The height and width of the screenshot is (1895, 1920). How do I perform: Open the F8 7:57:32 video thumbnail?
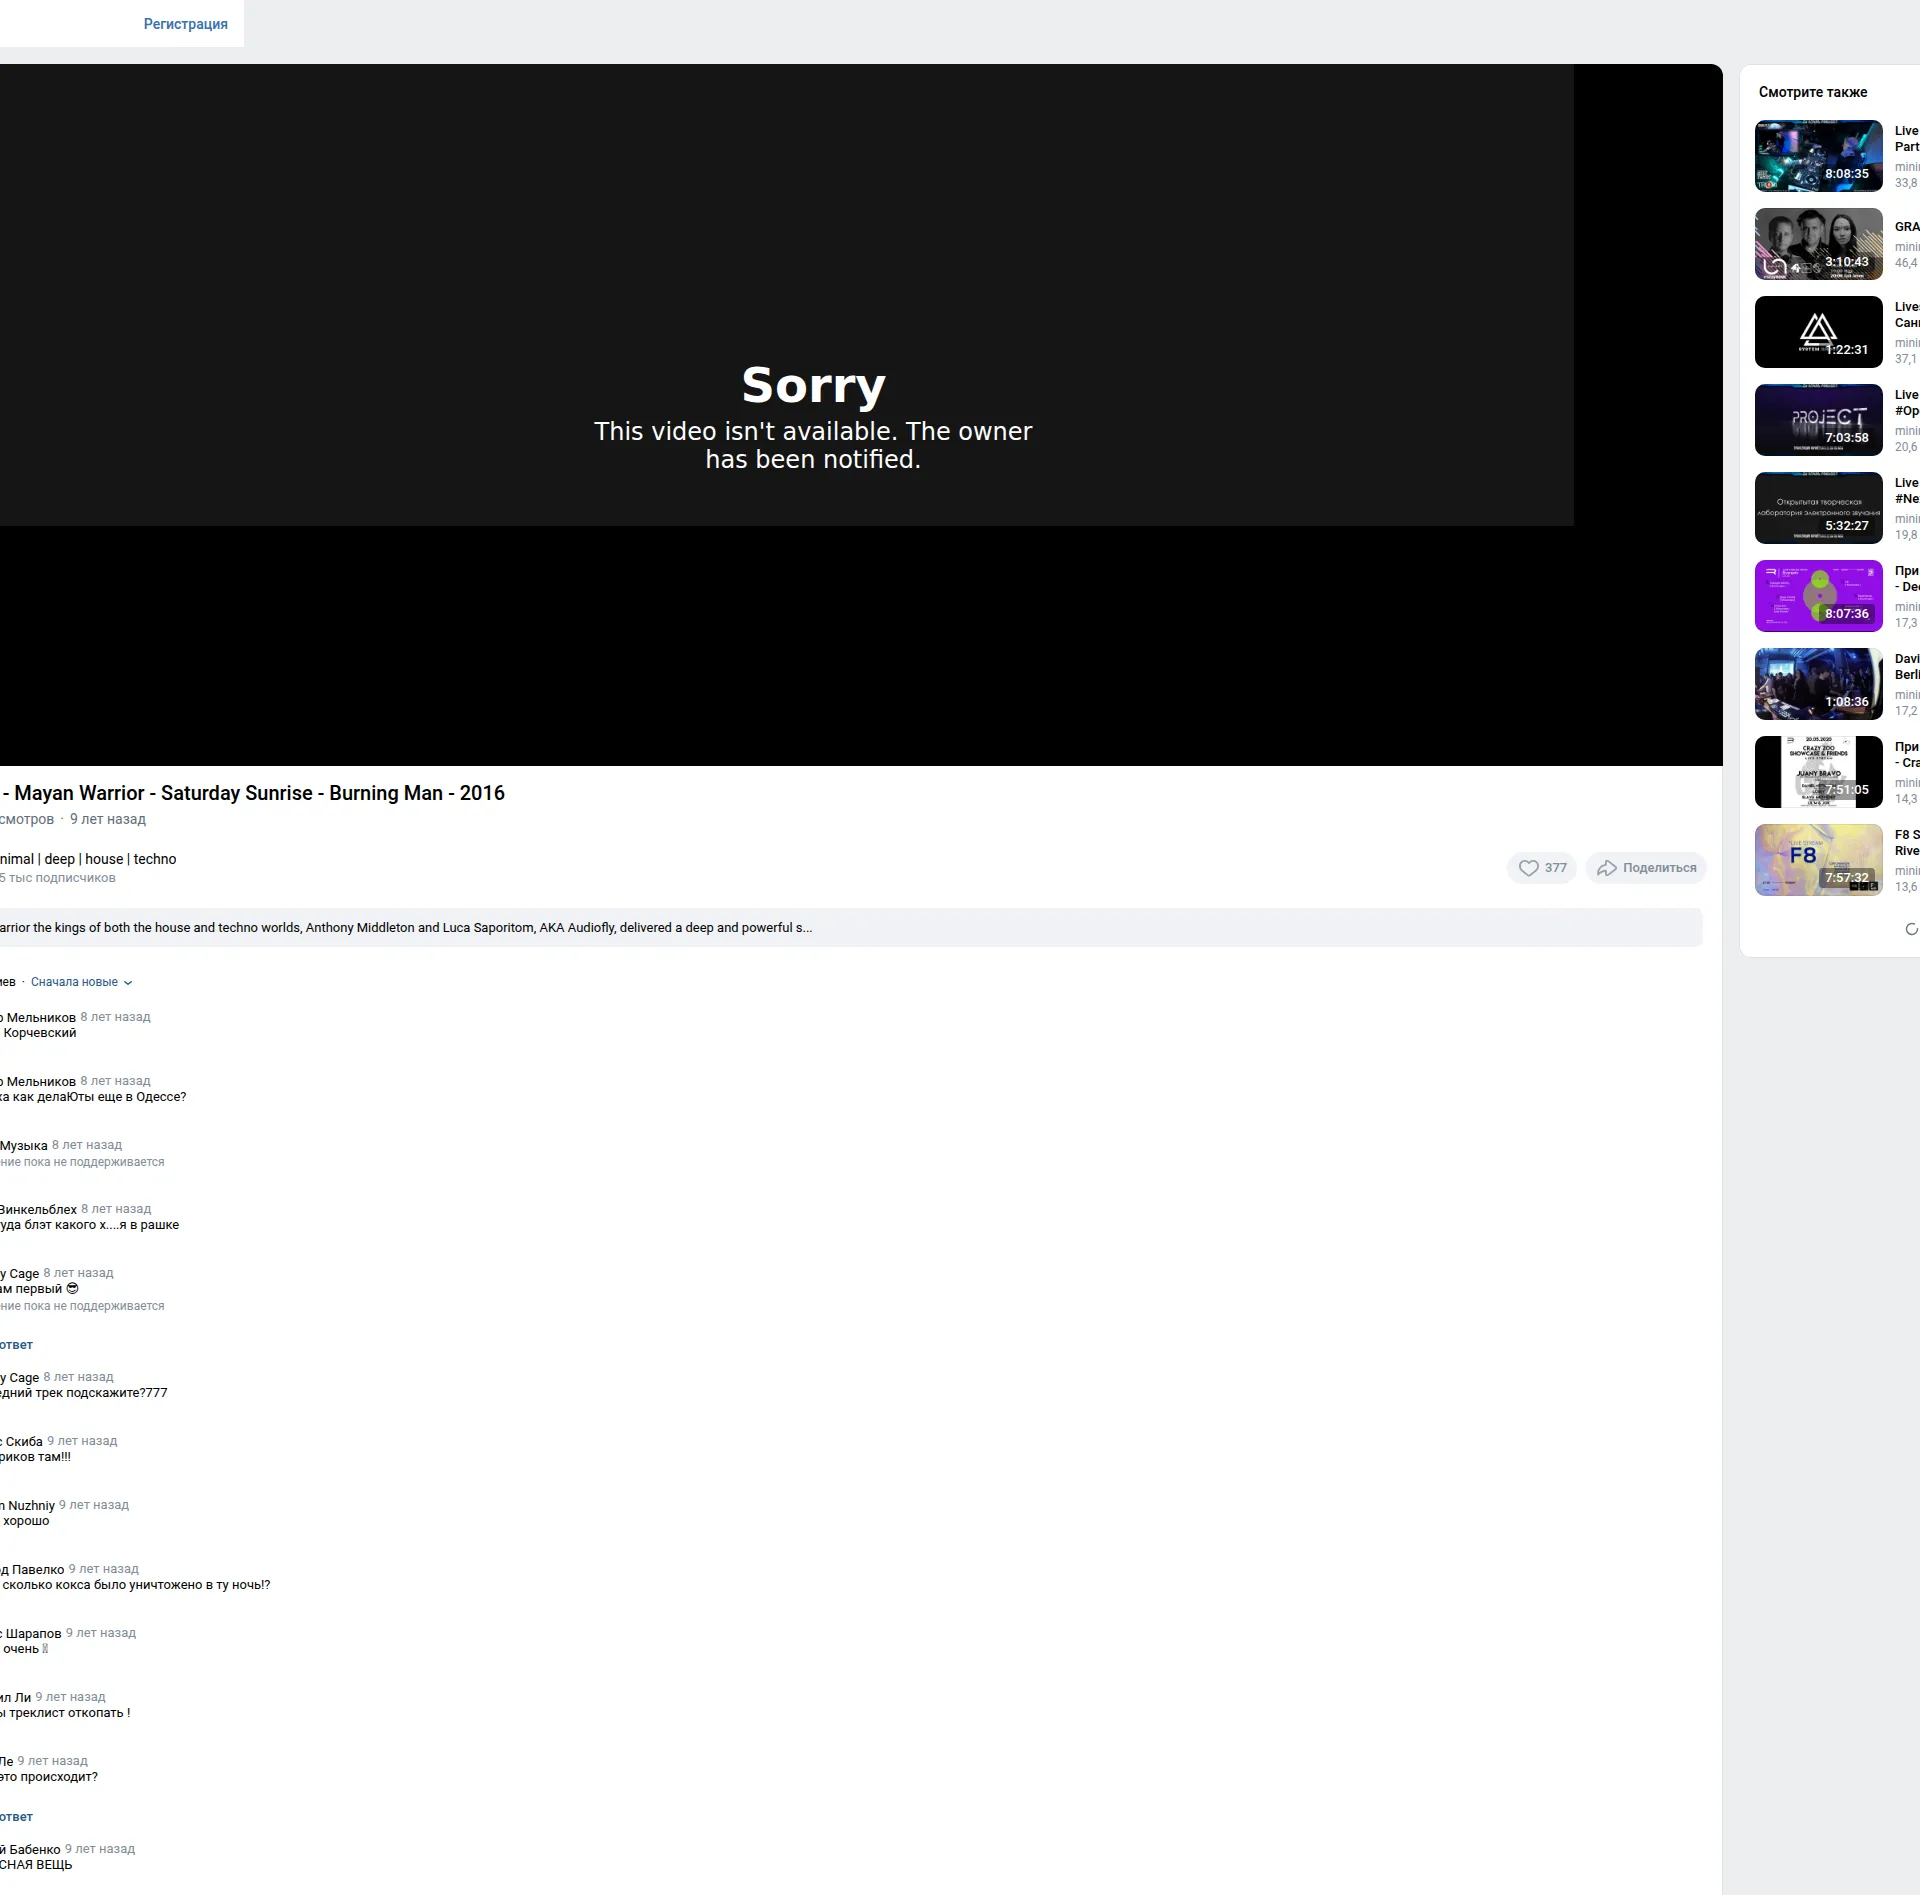[x=1819, y=860]
